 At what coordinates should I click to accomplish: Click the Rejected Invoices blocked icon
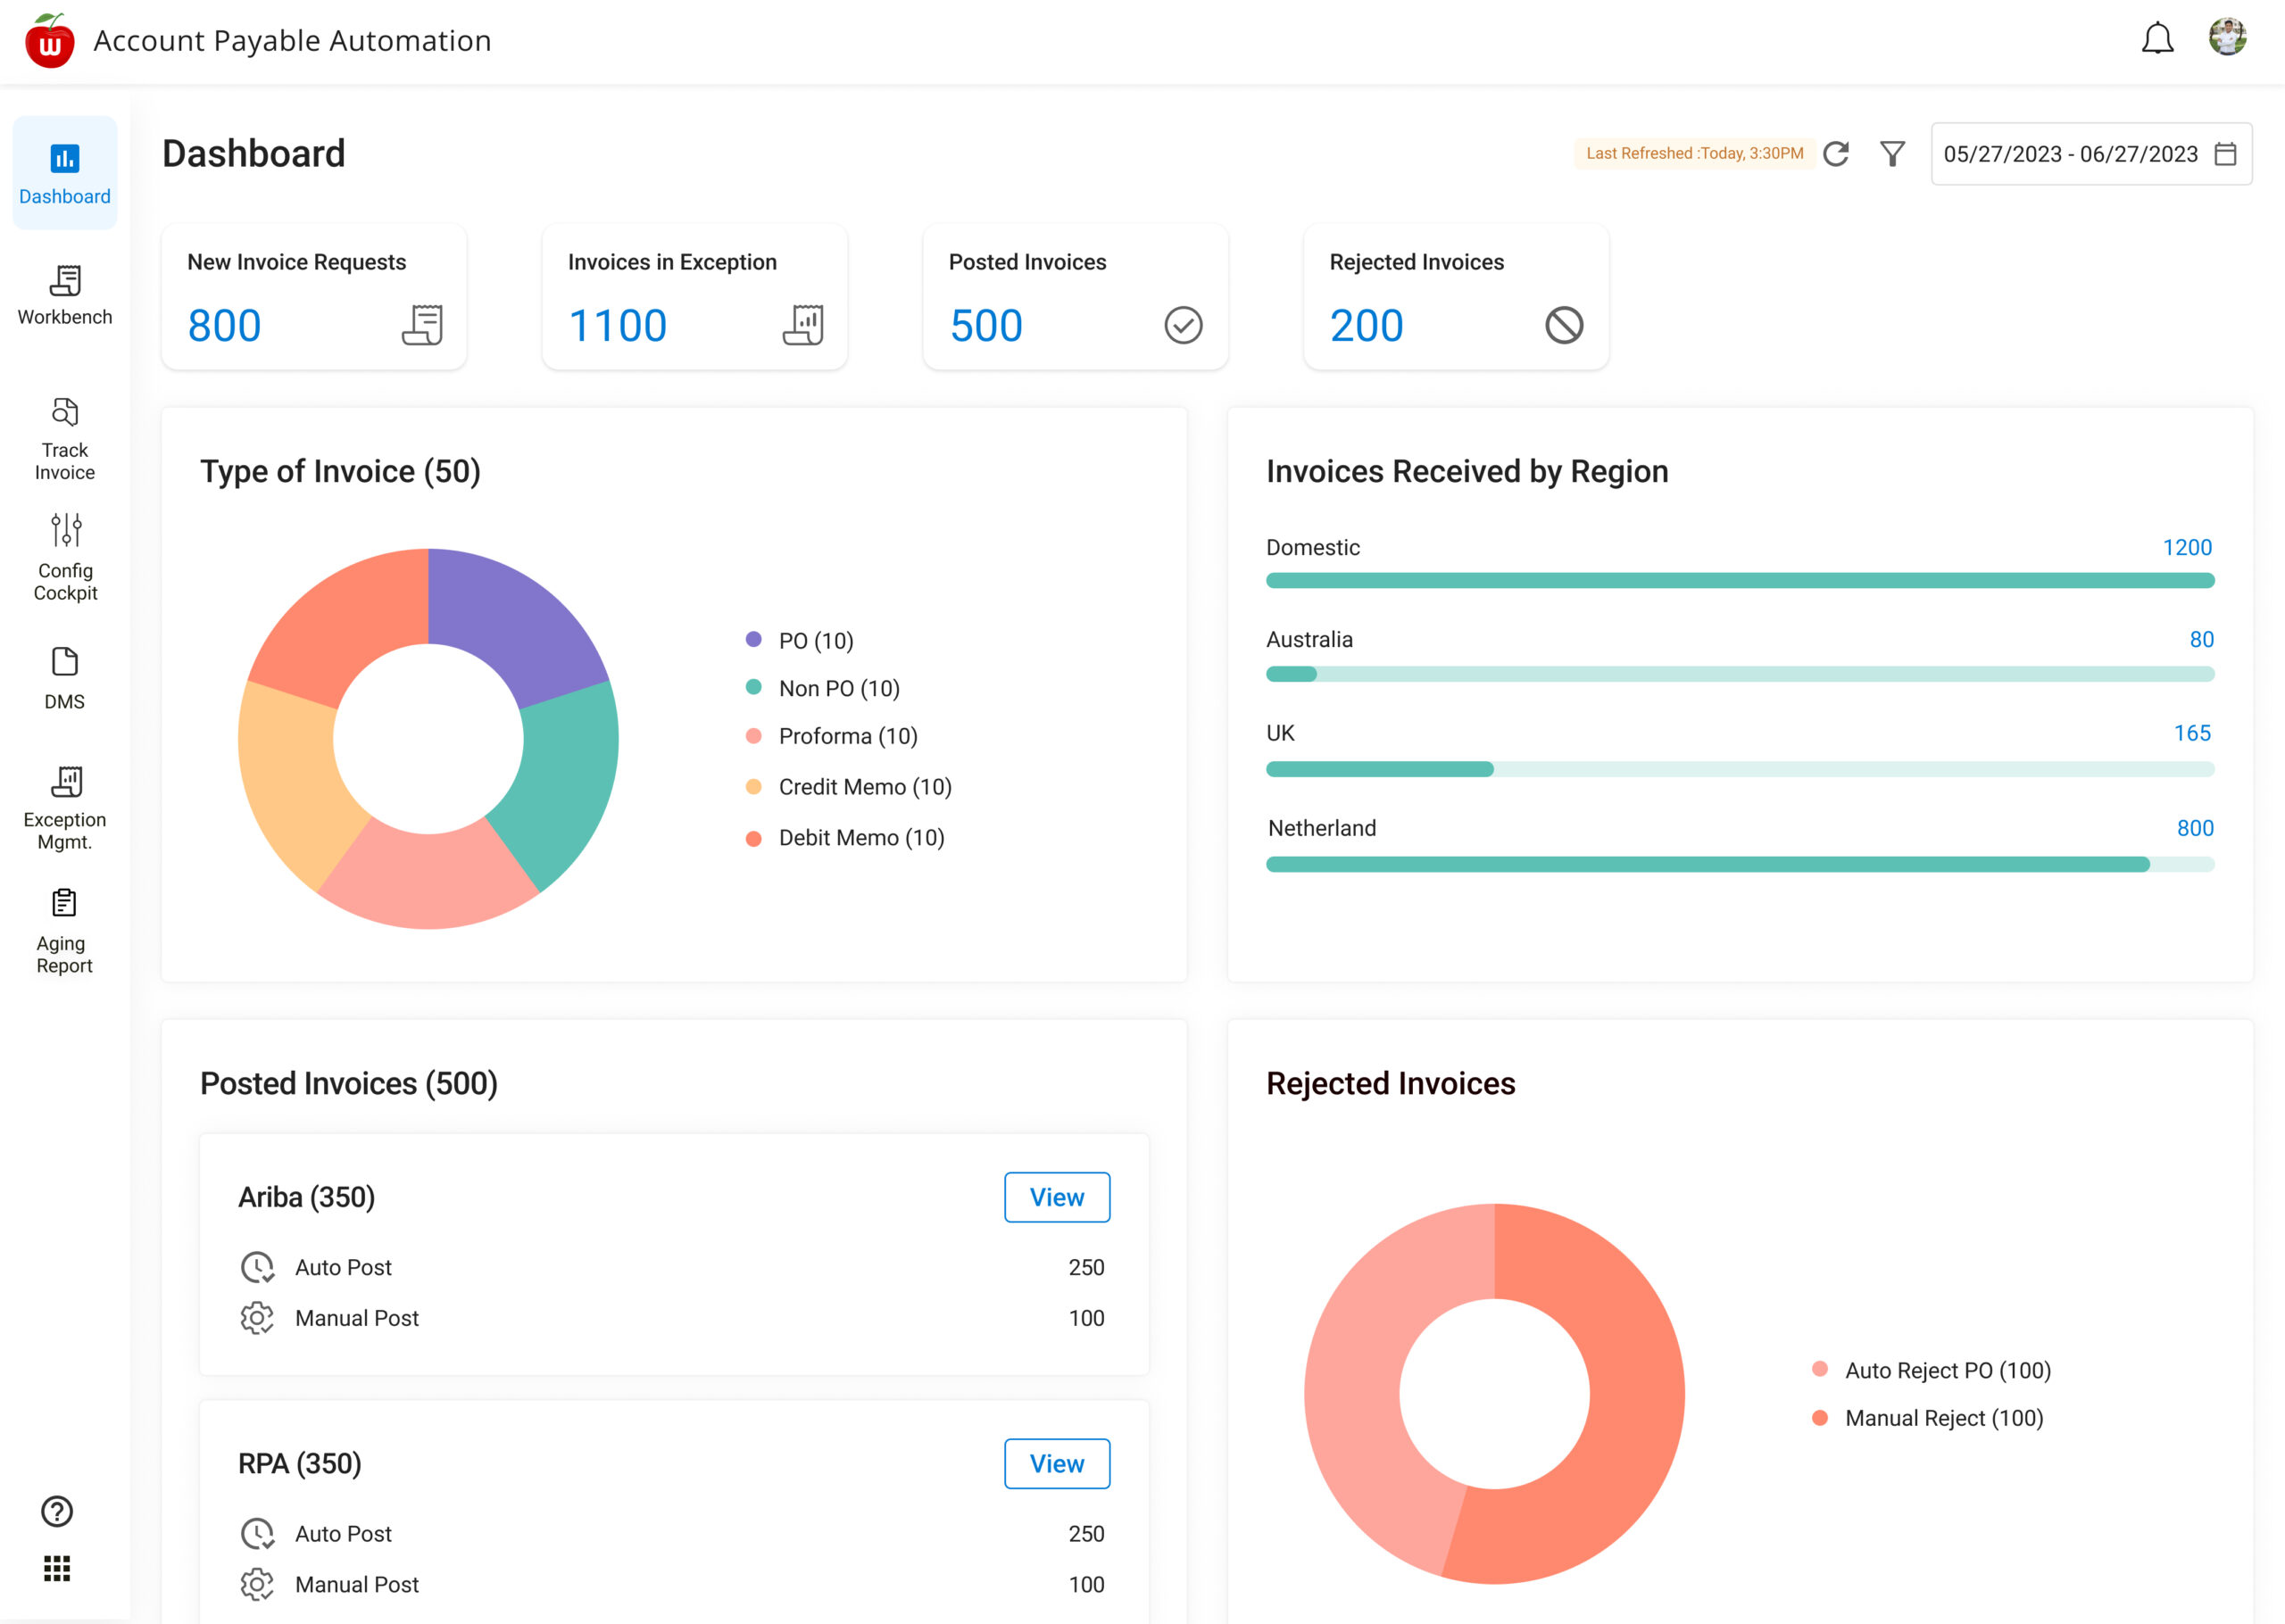click(1564, 325)
